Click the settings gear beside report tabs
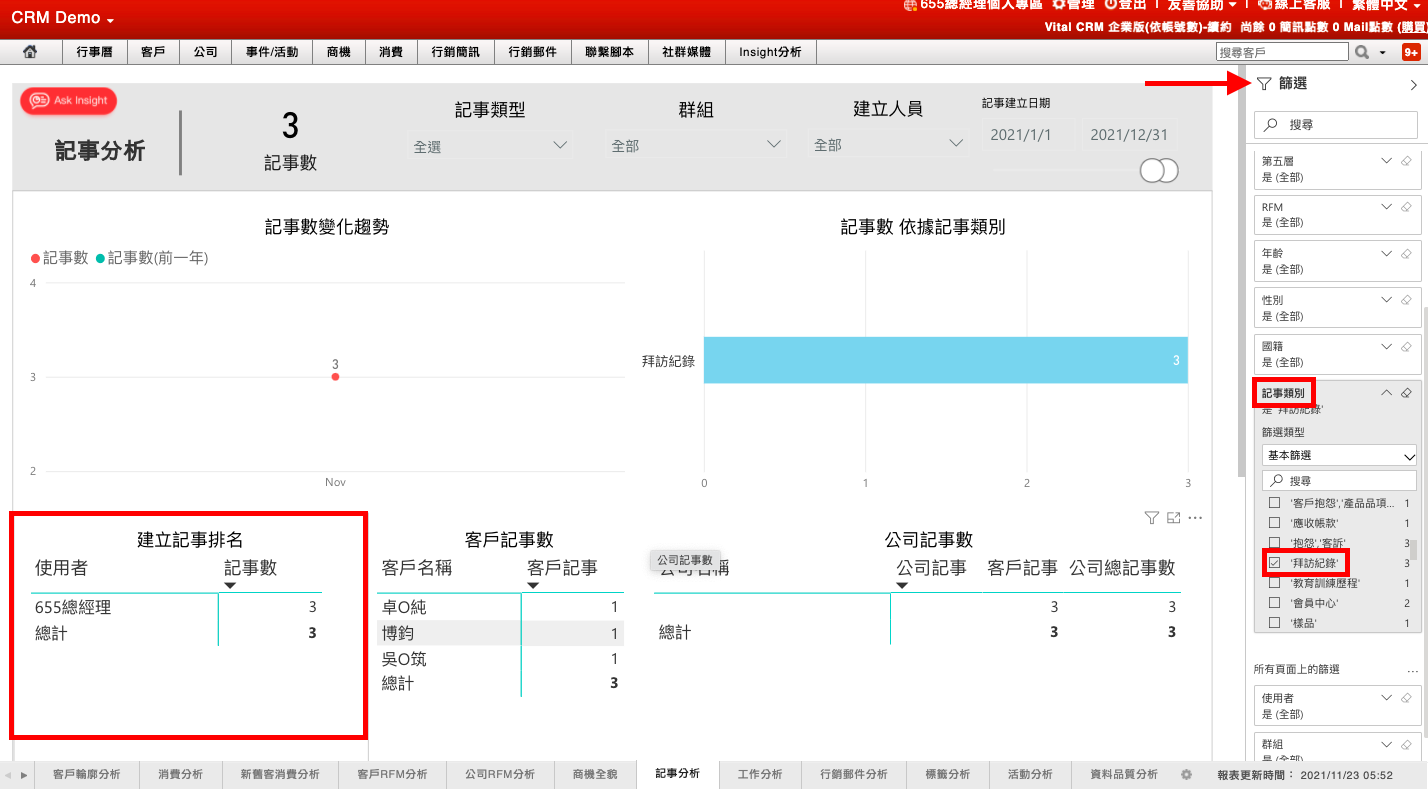Viewport: 1428px width, 789px height. (1186, 774)
